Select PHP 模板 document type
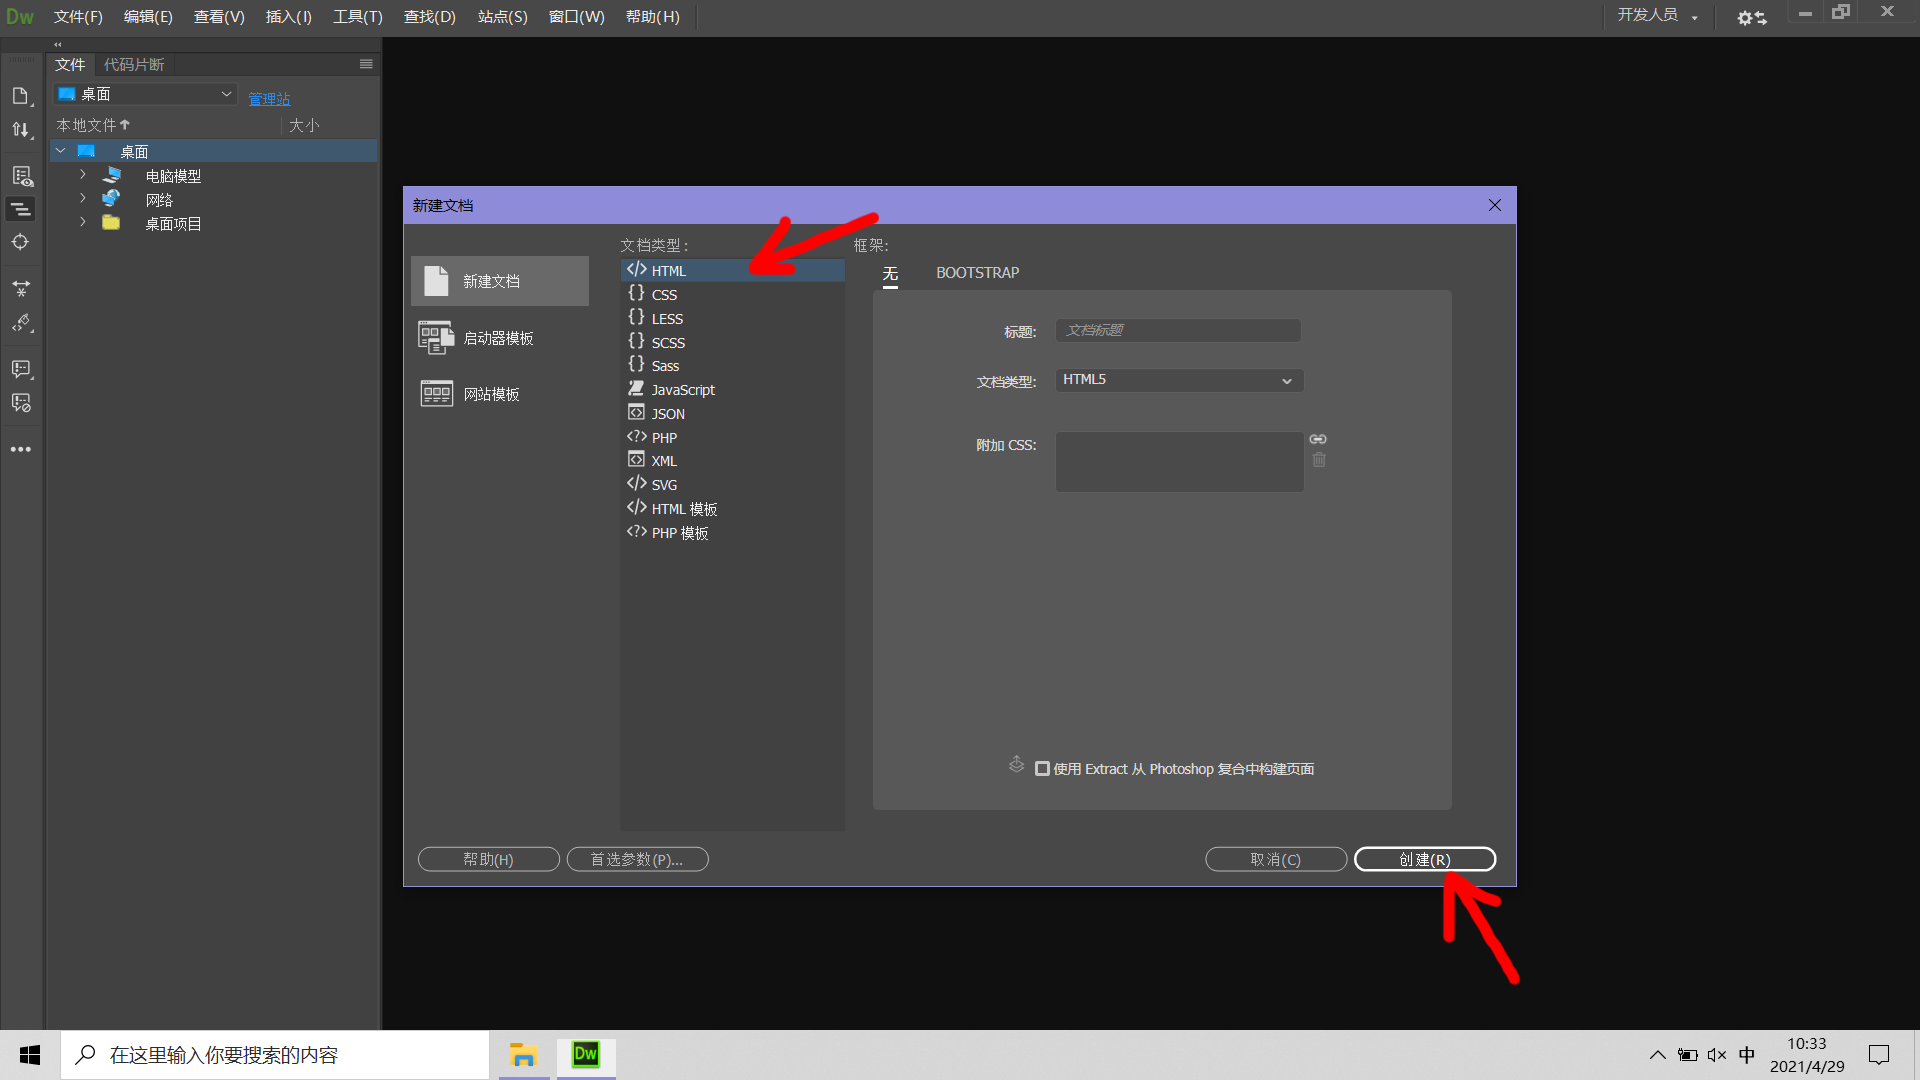The width and height of the screenshot is (1920, 1080). [x=732, y=533]
